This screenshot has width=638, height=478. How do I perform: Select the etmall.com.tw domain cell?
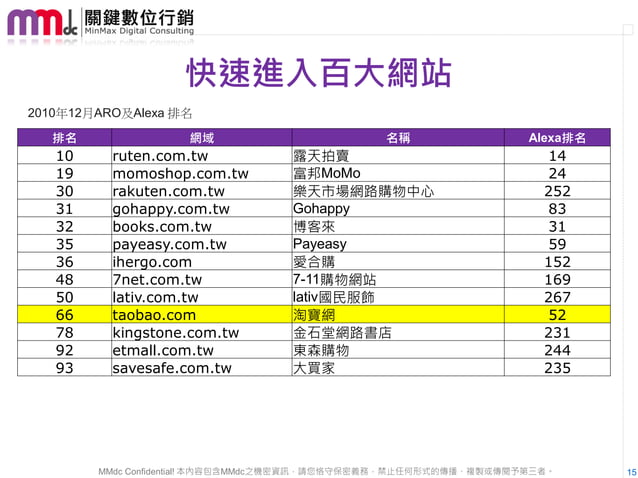(x=202, y=350)
